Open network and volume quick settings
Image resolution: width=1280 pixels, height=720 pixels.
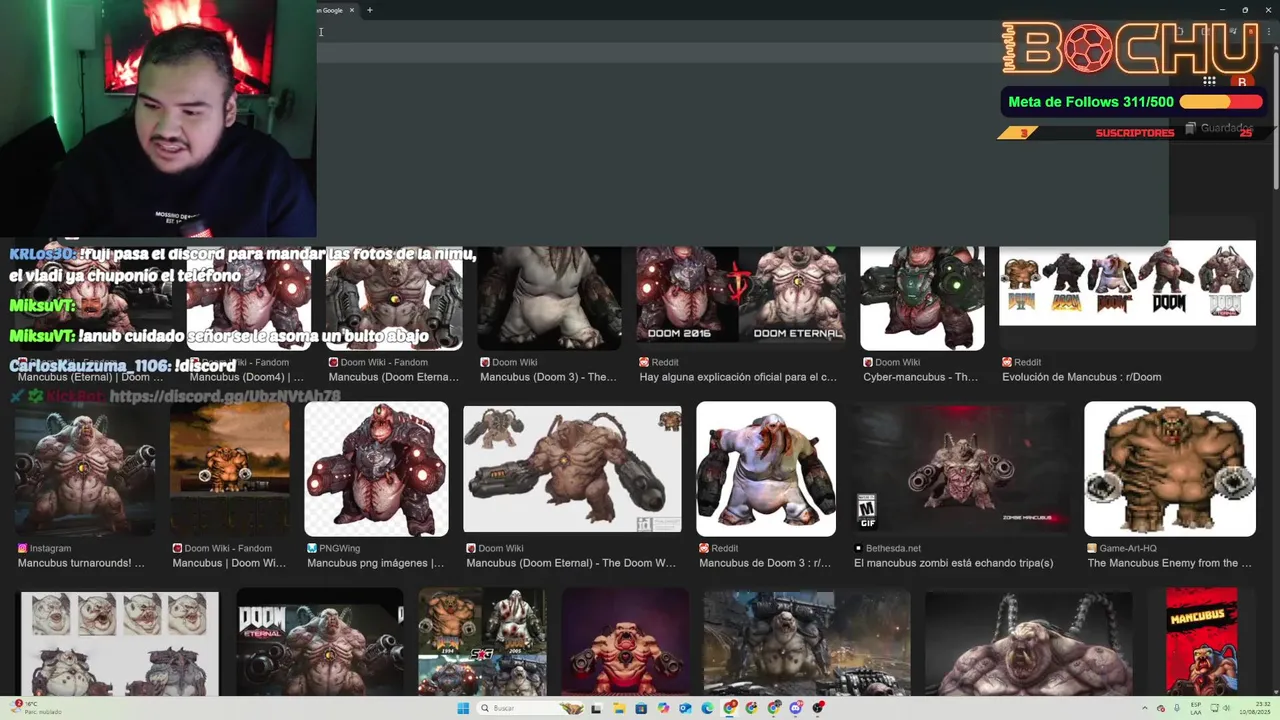click(x=1221, y=708)
